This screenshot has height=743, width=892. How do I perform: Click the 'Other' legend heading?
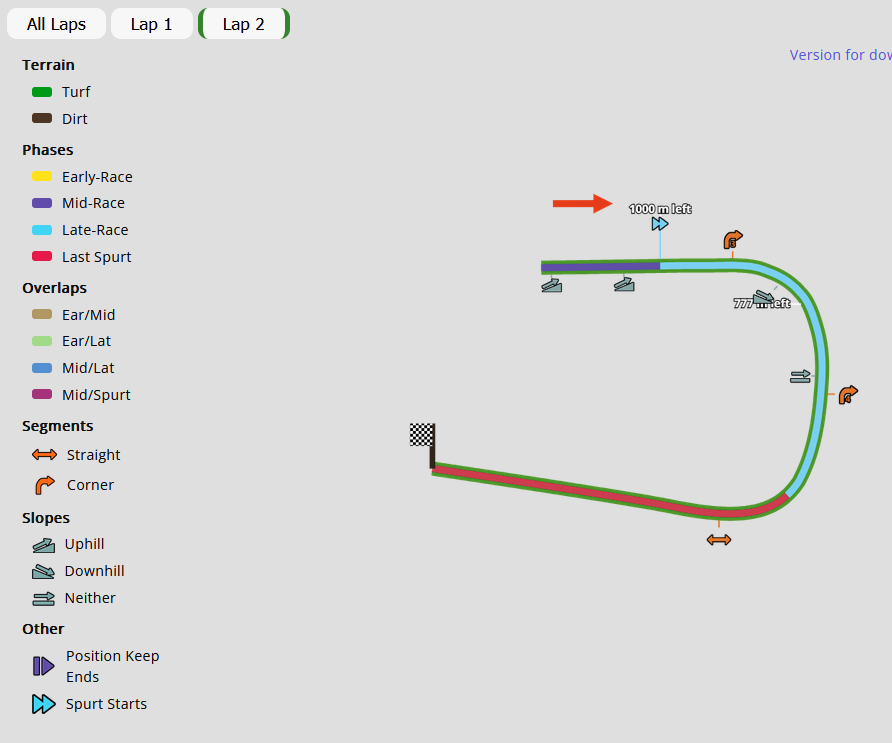[43, 629]
